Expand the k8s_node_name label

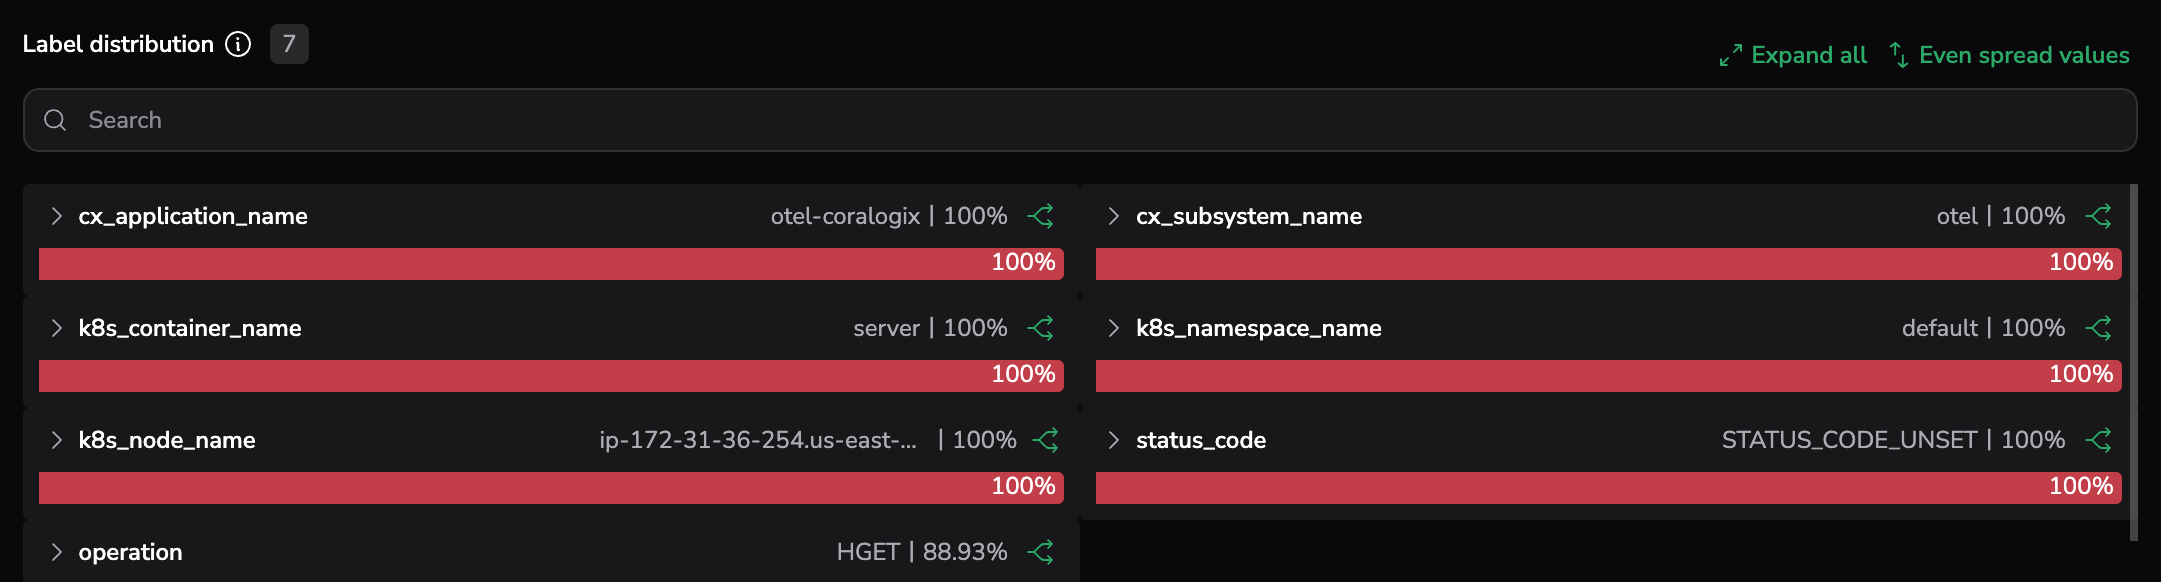(57, 440)
